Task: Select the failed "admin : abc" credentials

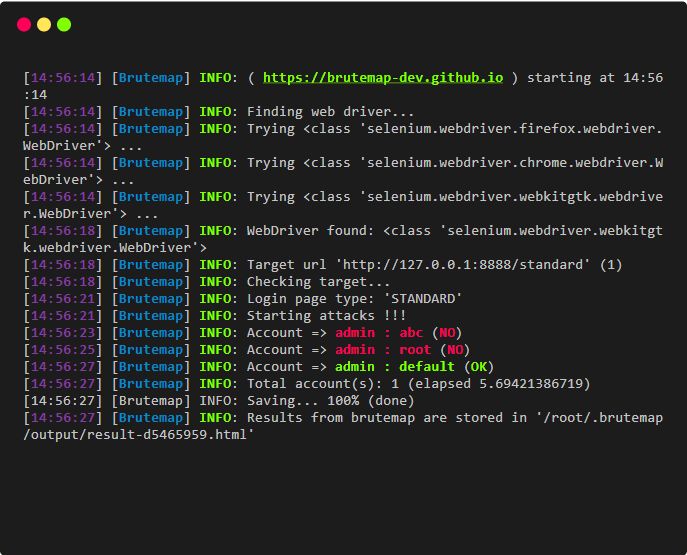Action: pyautogui.click(x=379, y=332)
